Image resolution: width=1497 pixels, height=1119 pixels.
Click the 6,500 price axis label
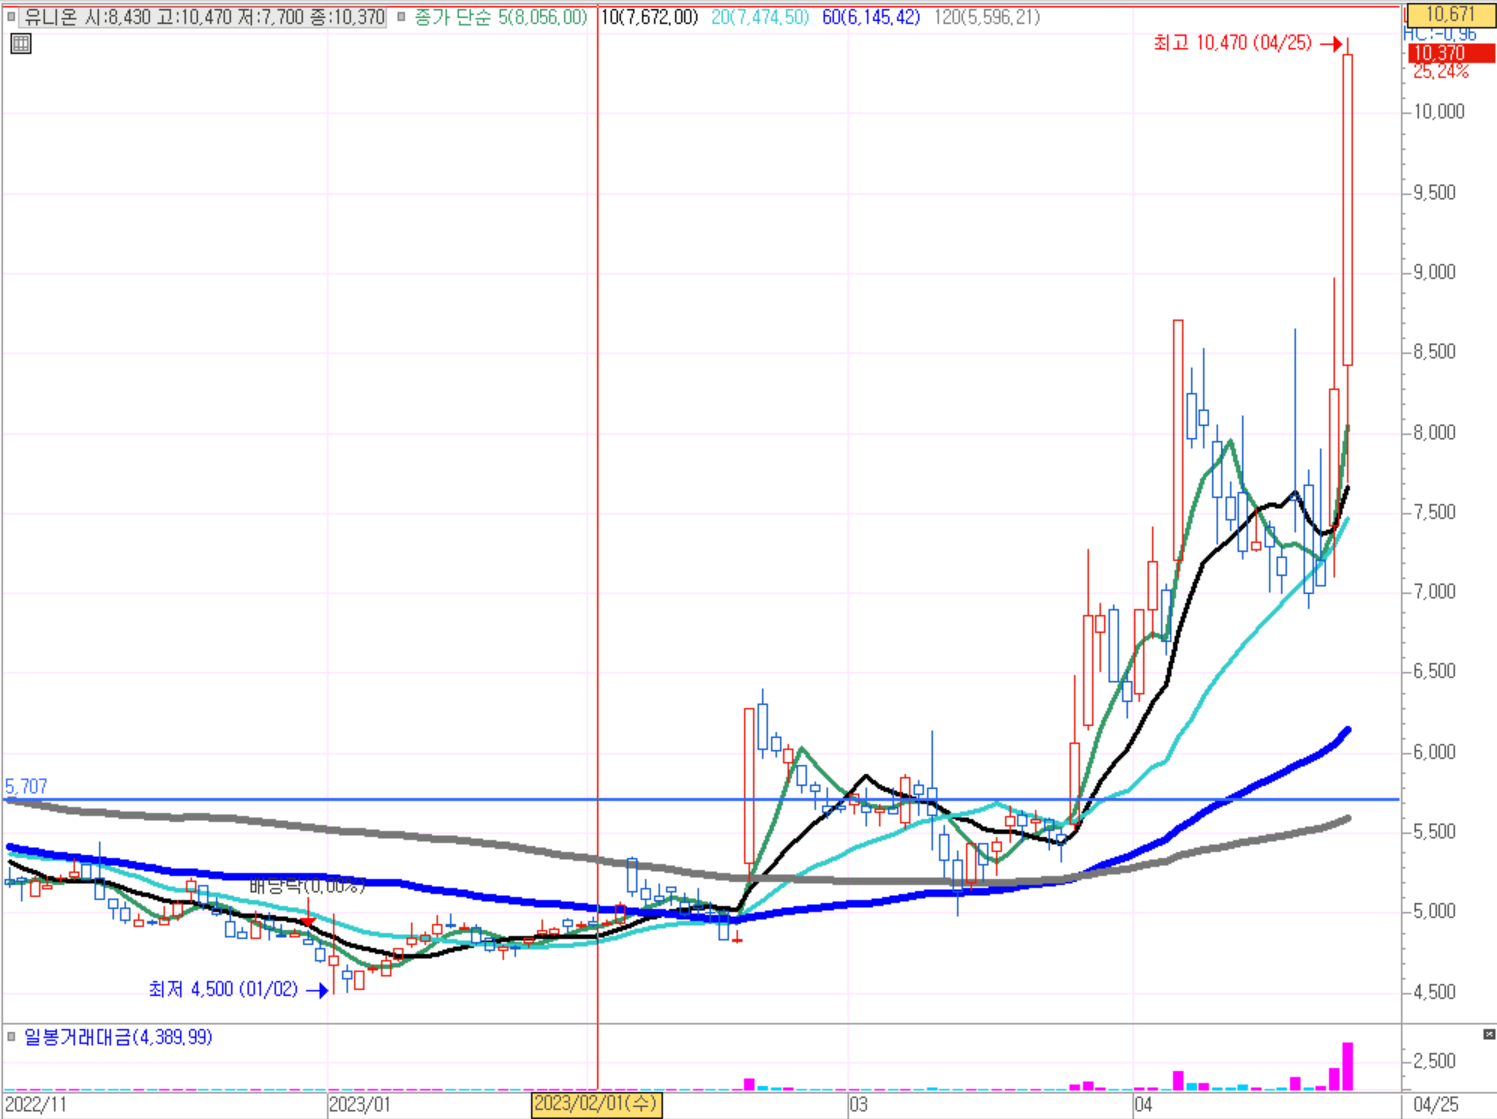point(1435,671)
